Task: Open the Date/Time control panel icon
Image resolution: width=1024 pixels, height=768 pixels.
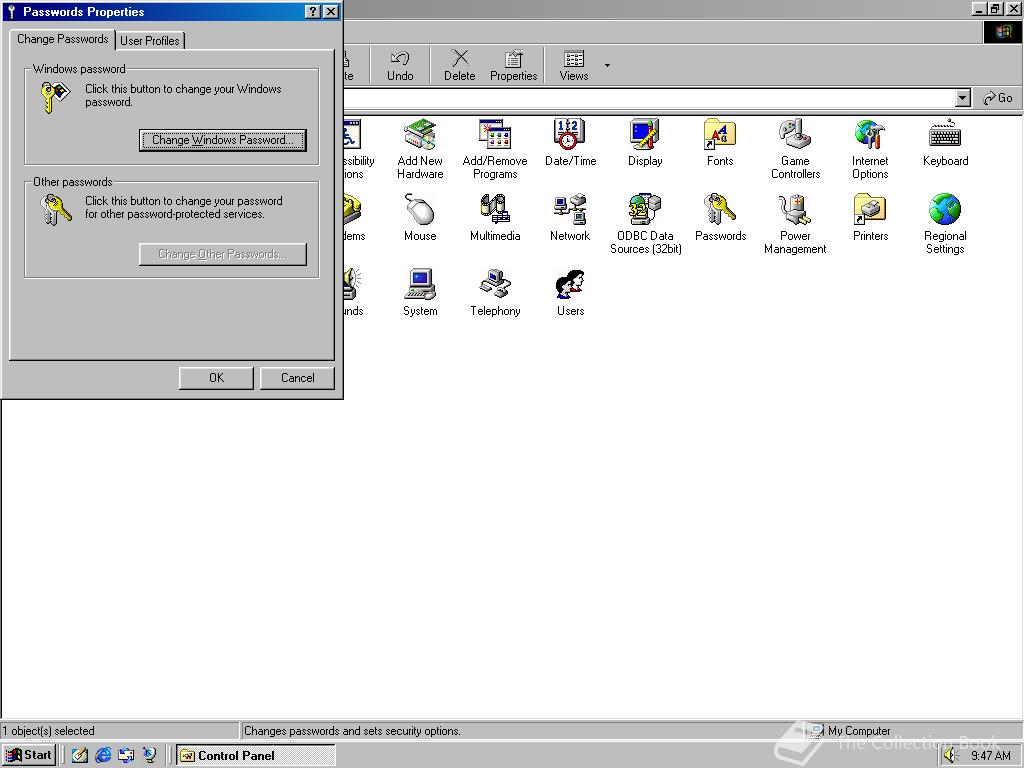Action: (x=570, y=143)
